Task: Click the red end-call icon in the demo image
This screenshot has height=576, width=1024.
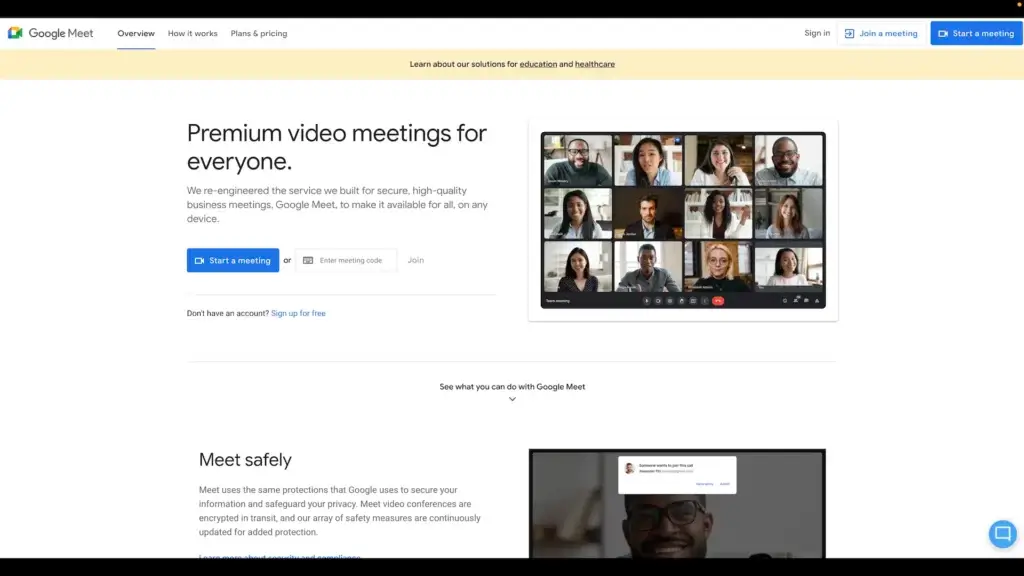Action: (717, 300)
